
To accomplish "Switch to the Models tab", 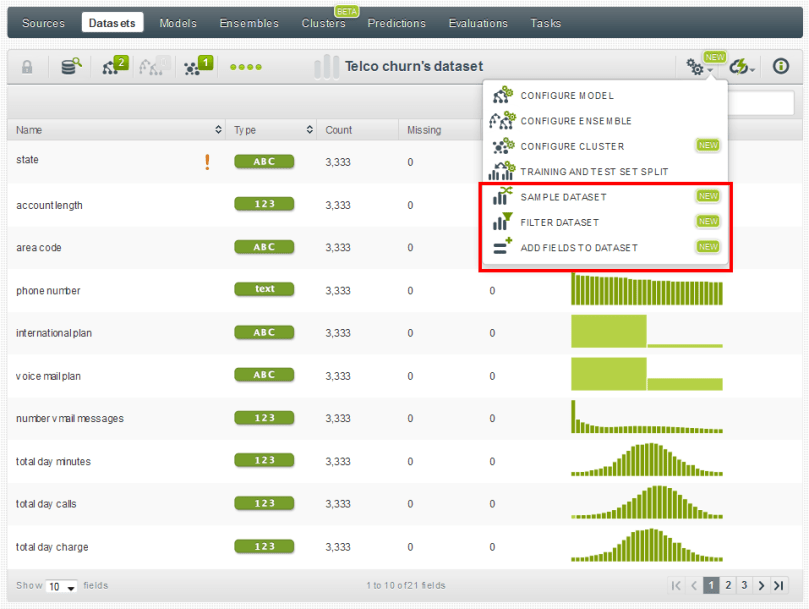I will pyautogui.click(x=178, y=23).
